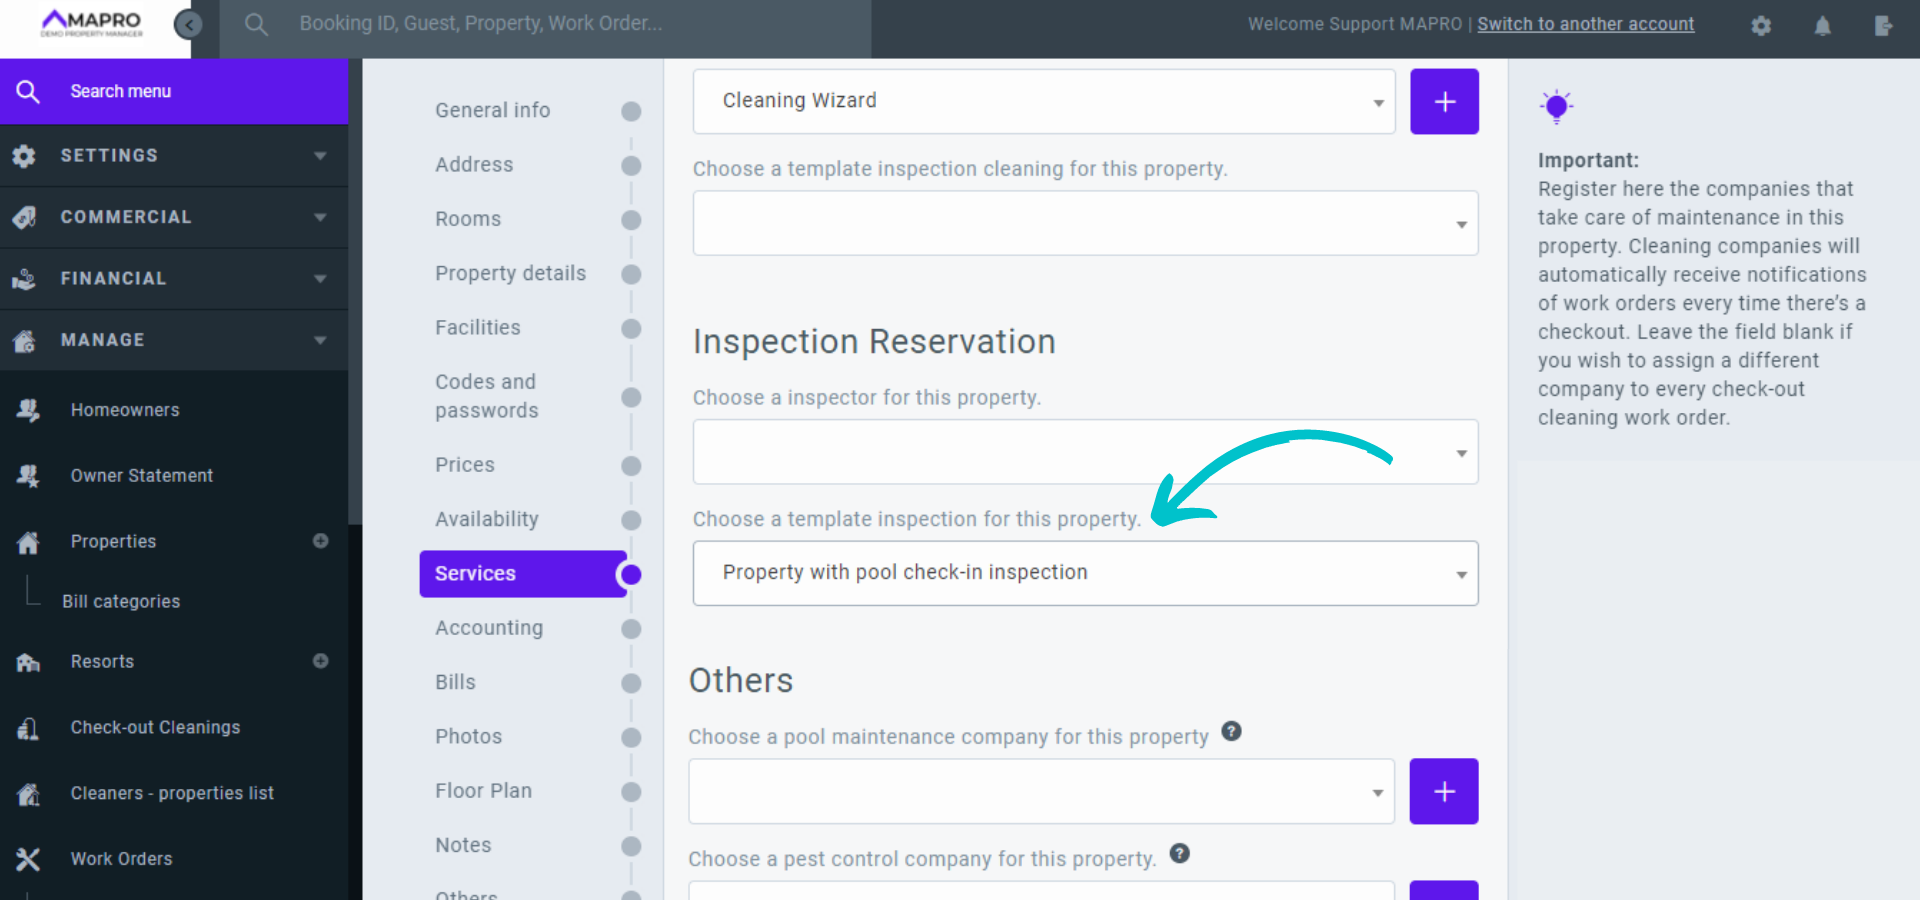Add new pool maintenance company plus button
The height and width of the screenshot is (900, 1920).
[1443, 792]
